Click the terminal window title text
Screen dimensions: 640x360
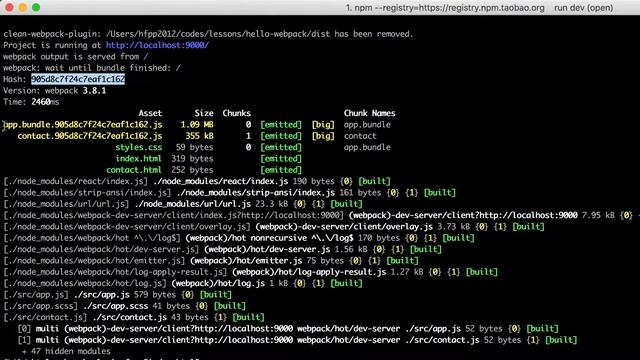(x=479, y=8)
